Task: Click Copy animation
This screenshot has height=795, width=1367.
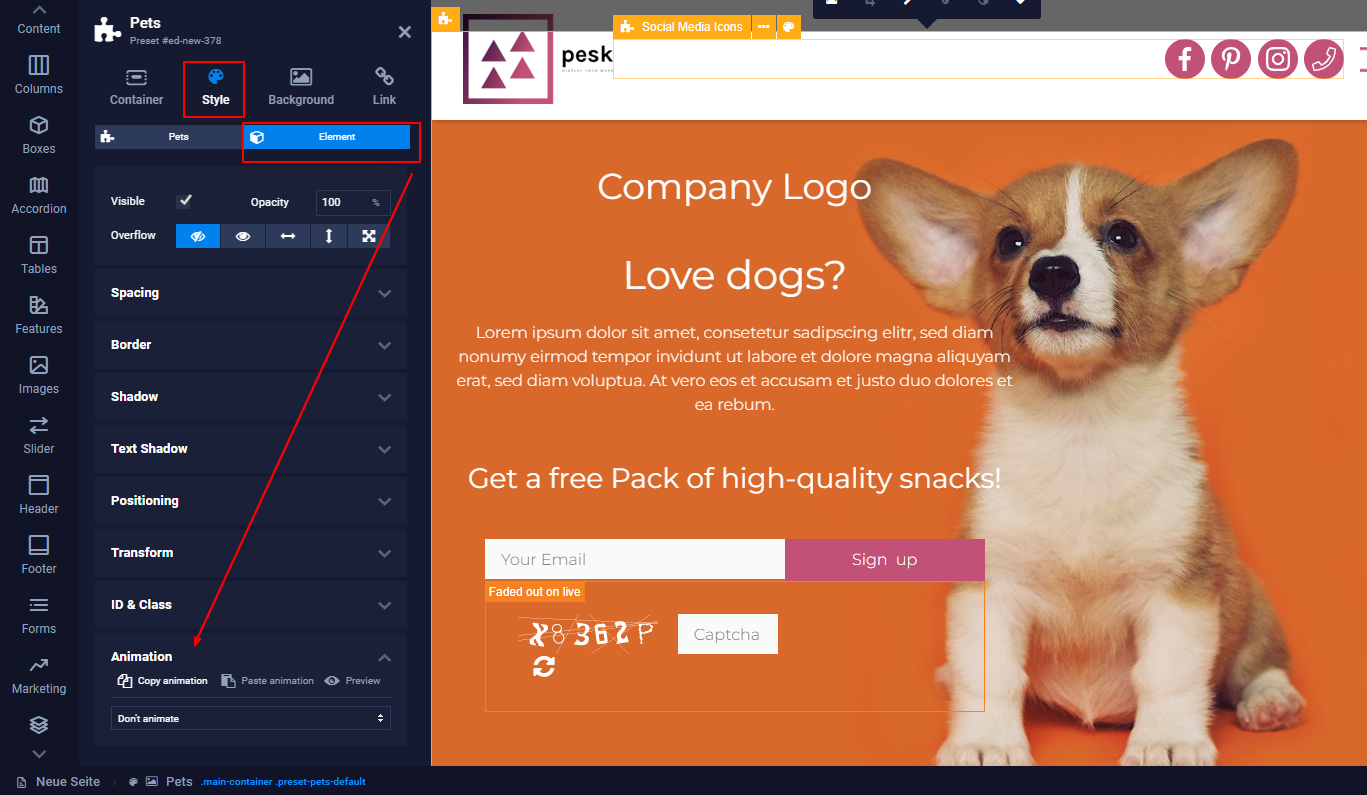Action: (x=163, y=681)
